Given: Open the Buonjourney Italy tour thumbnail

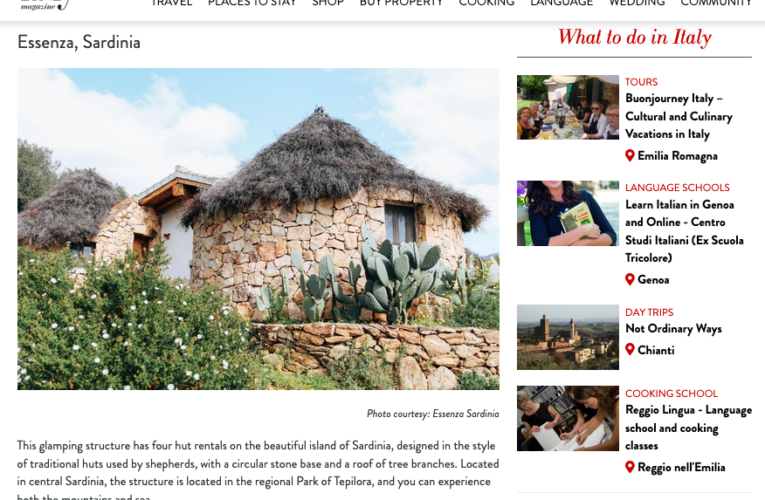Looking at the screenshot, I should coord(568,107).
